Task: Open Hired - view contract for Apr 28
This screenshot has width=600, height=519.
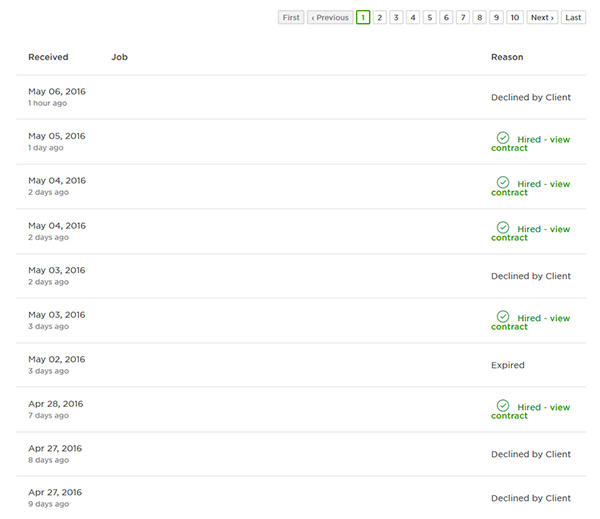Action: 530,411
